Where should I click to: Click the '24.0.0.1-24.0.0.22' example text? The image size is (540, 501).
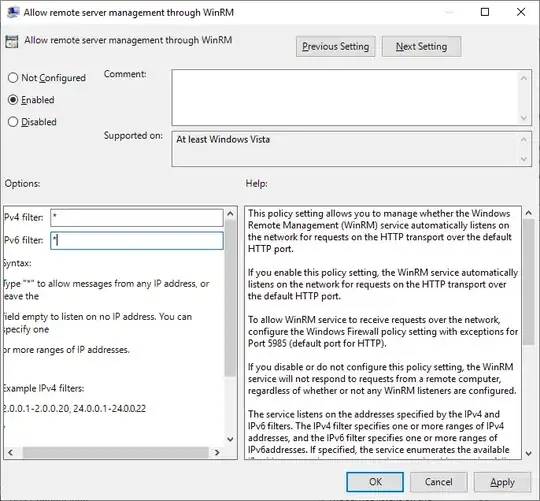pos(110,408)
